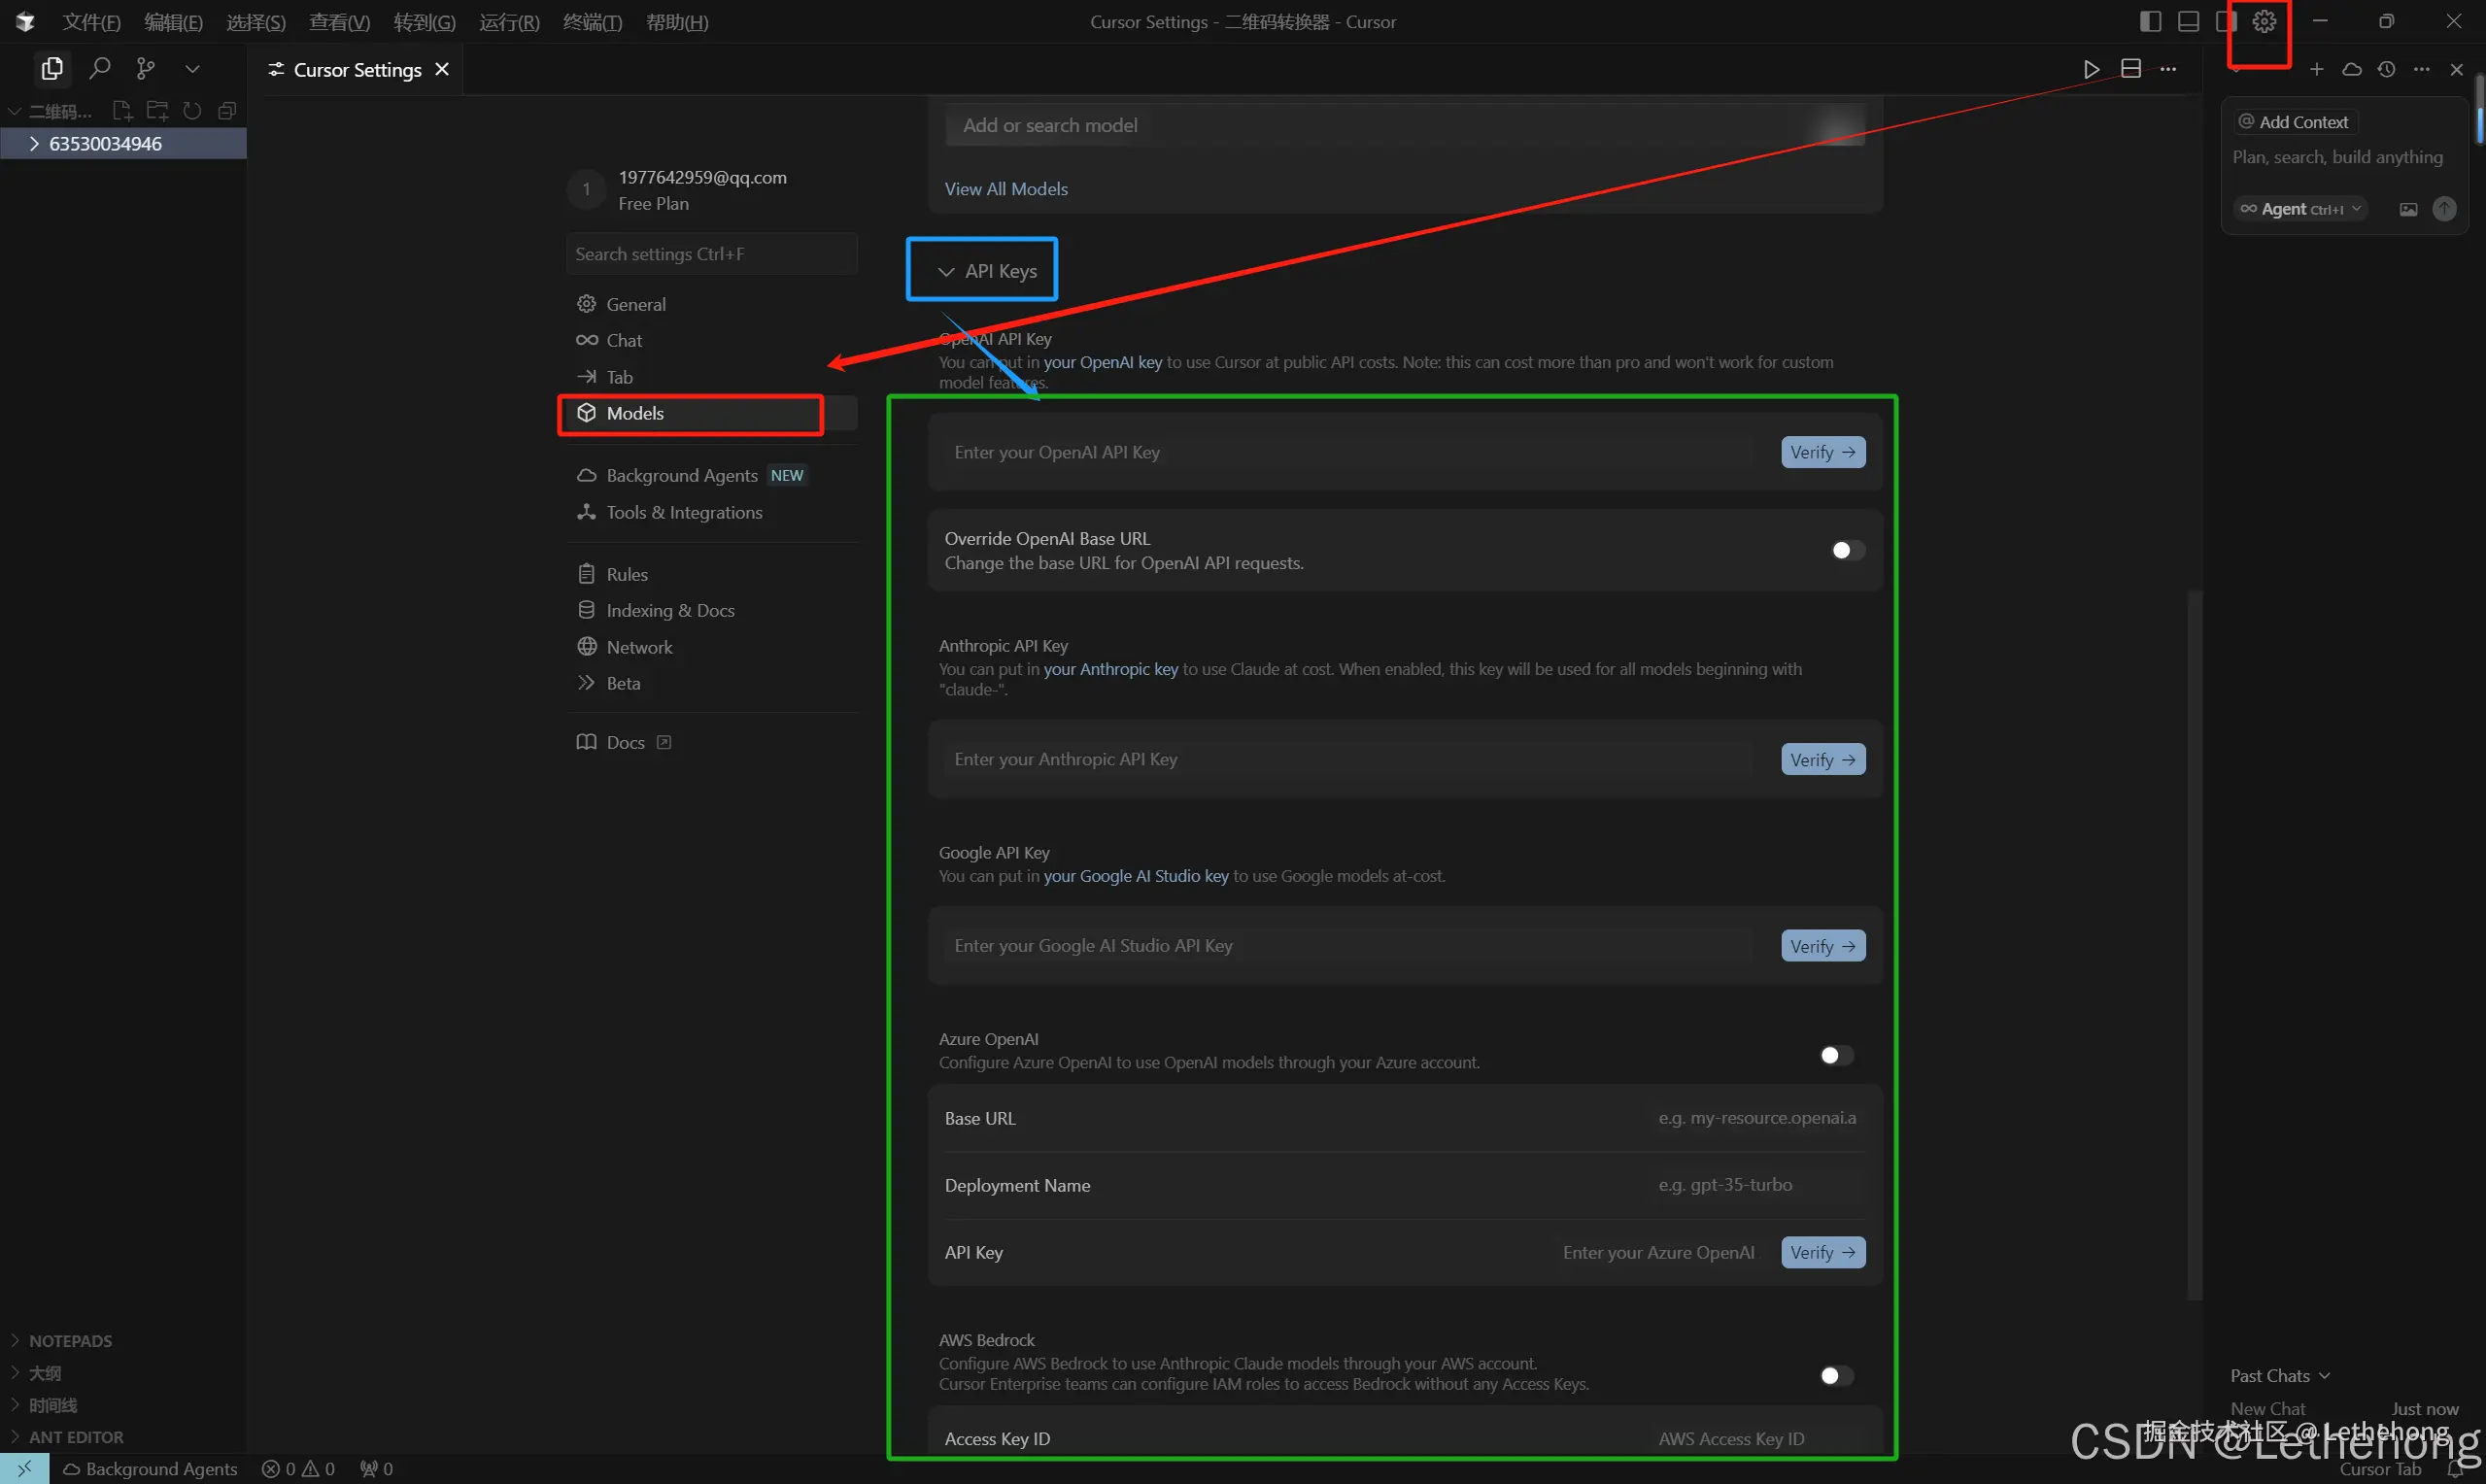The image size is (2486, 1484).
Task: Open the 终端(T) menu
Action: click(592, 22)
